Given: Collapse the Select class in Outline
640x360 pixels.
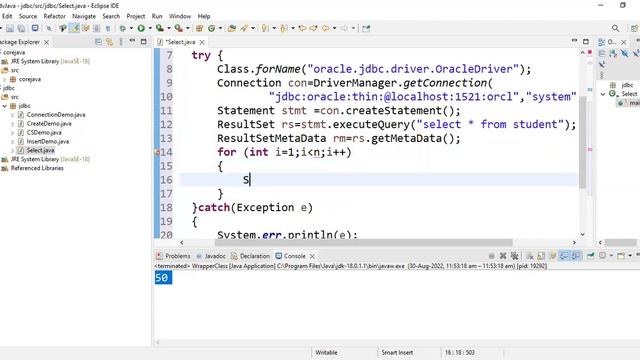Looking at the screenshot, I should click(x=603, y=94).
